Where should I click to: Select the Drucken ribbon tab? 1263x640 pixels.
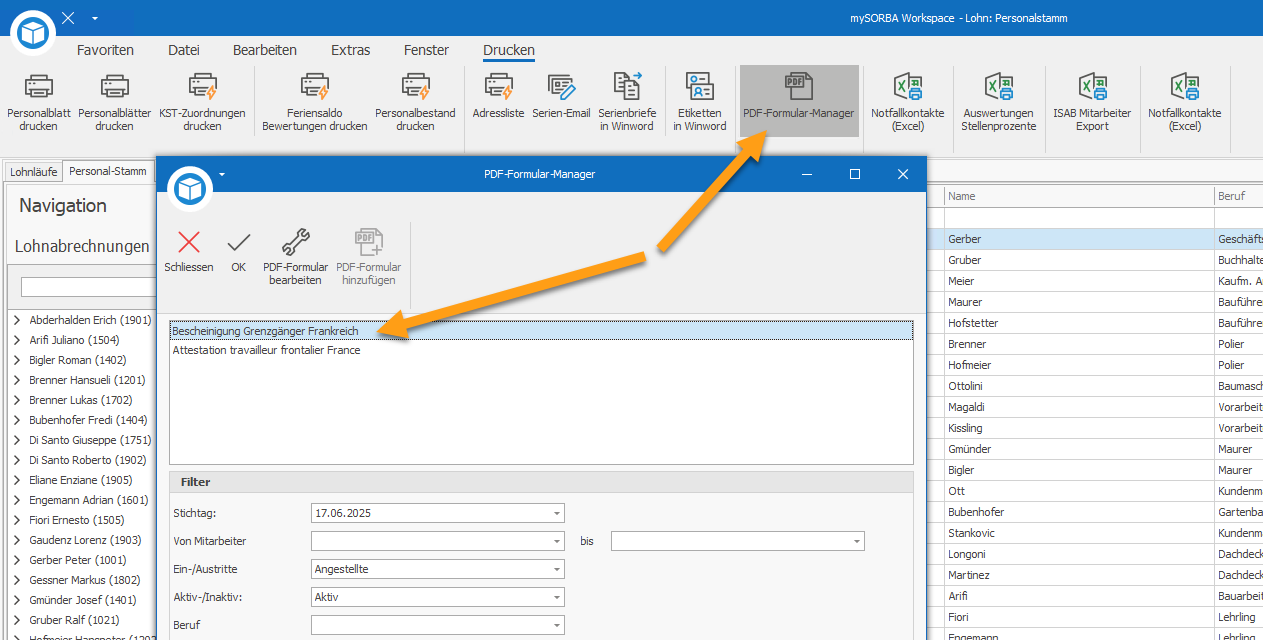[509, 50]
